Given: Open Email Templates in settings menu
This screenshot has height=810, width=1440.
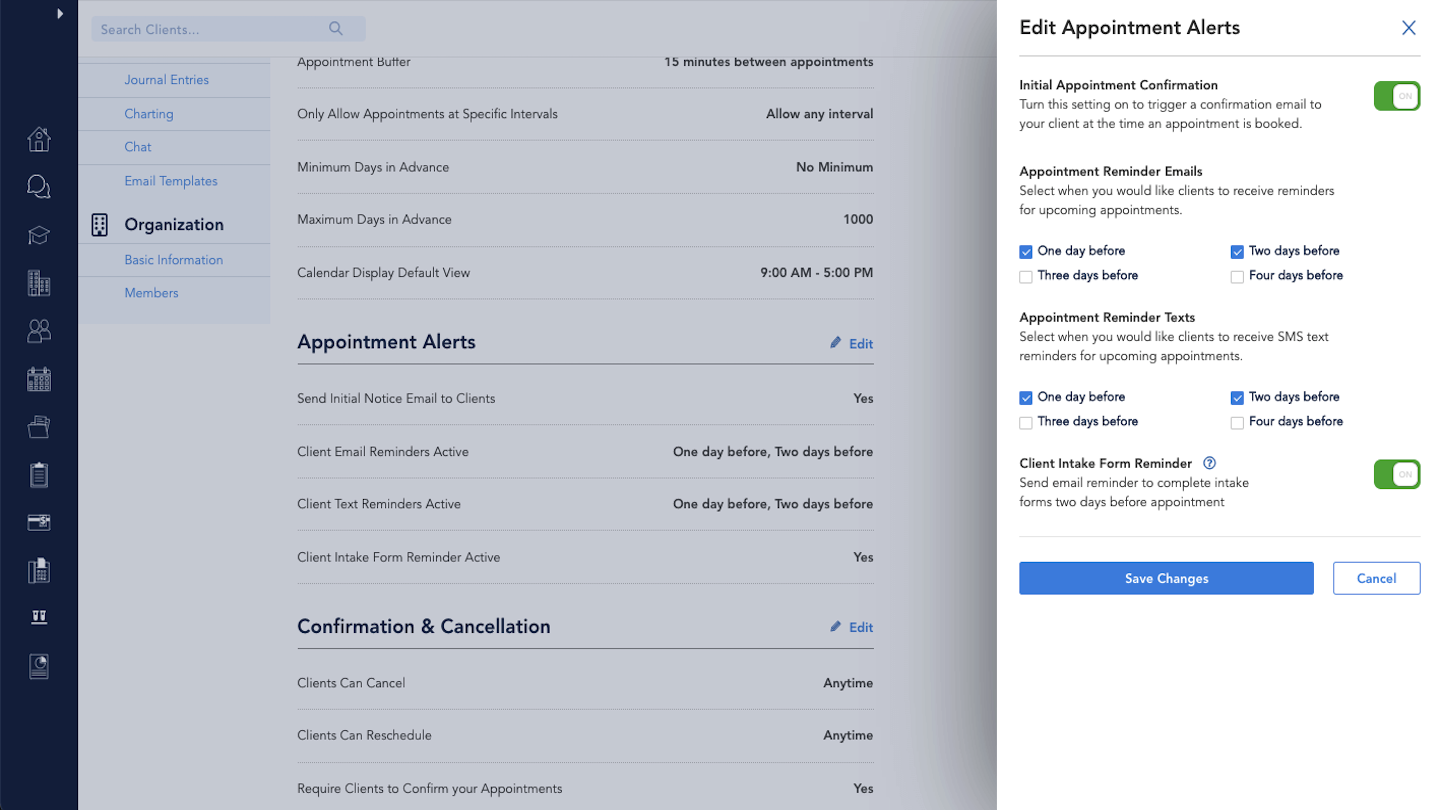Looking at the screenshot, I should click(x=171, y=181).
